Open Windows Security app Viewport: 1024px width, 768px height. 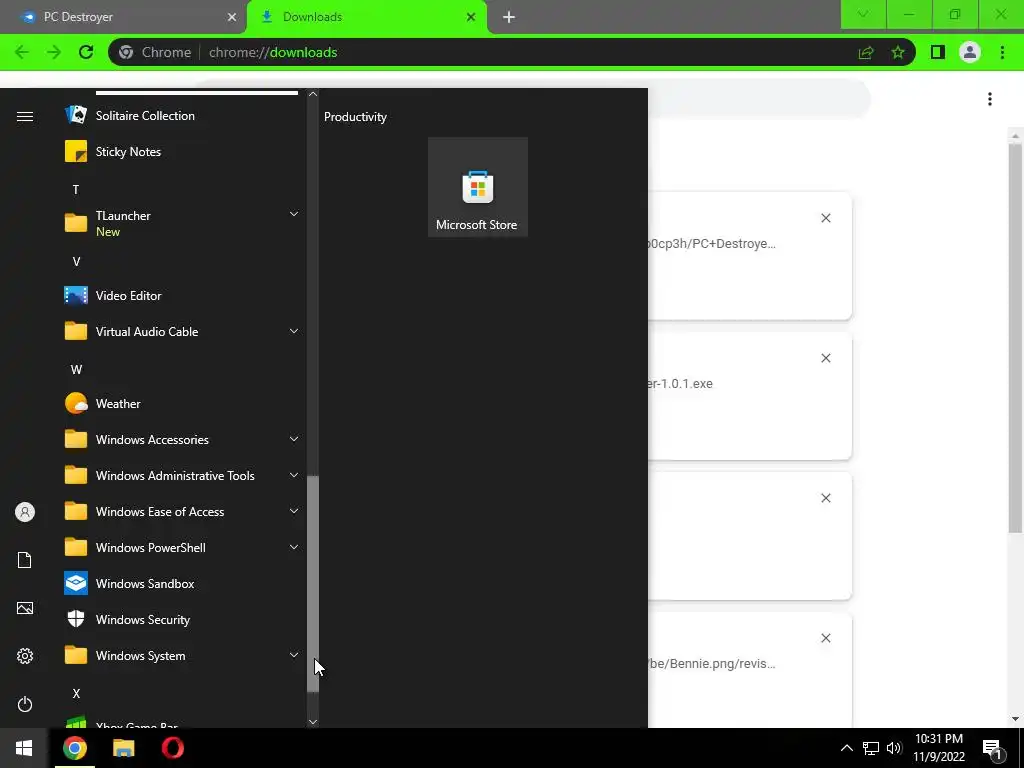coord(183,620)
